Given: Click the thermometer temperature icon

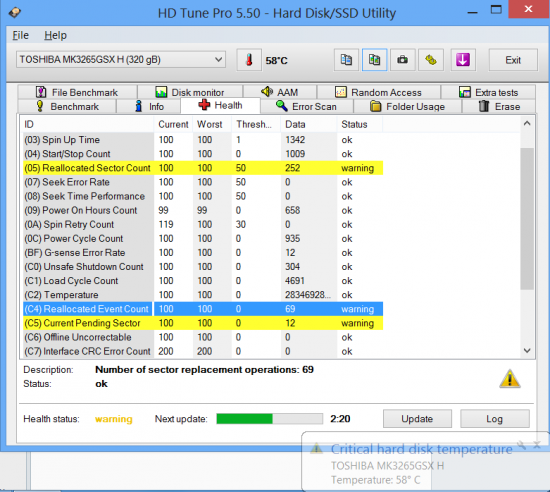Looking at the screenshot, I should (x=249, y=60).
